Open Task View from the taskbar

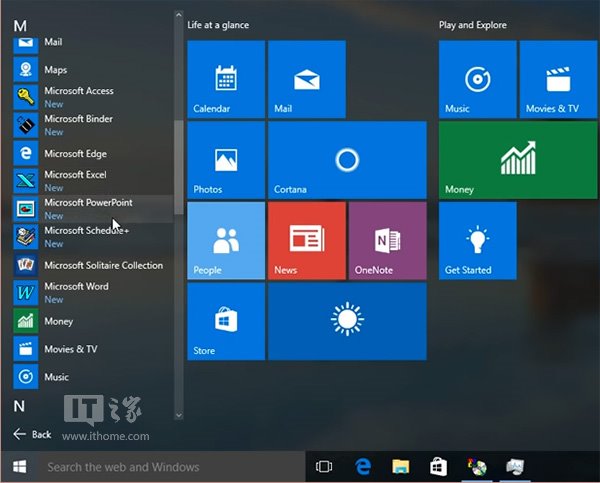(x=323, y=466)
